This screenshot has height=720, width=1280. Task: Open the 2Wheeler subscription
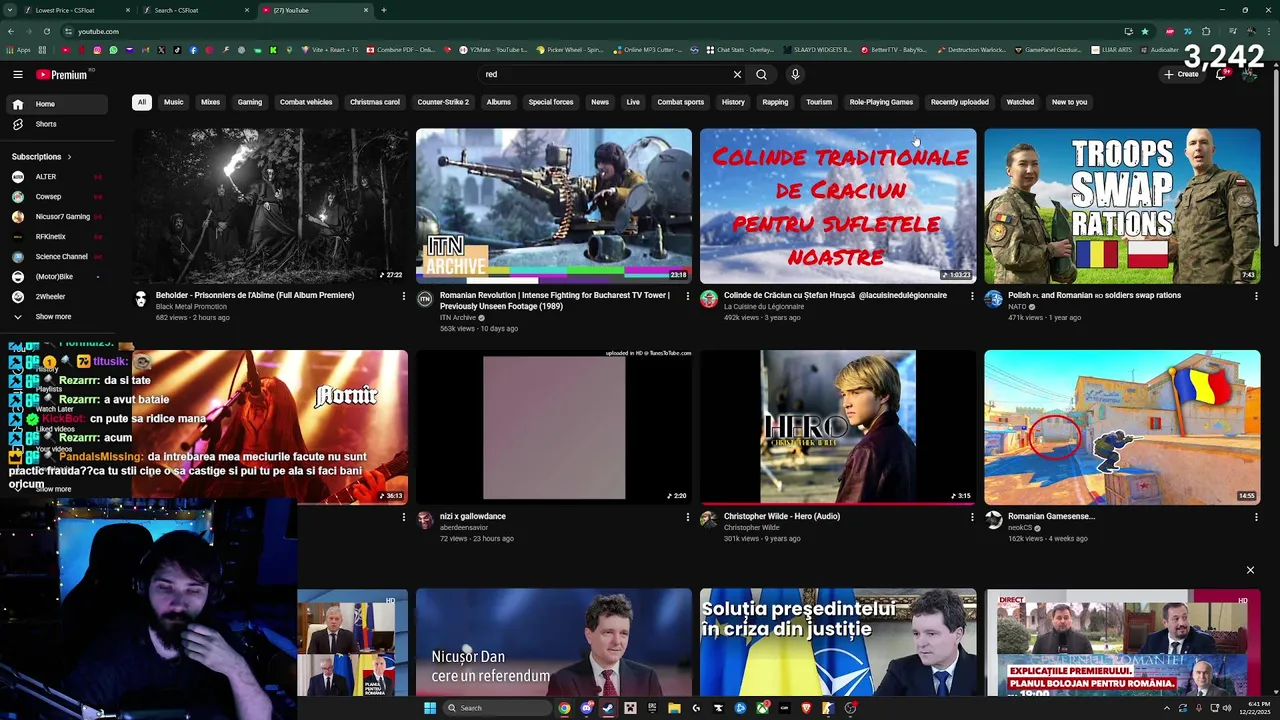click(x=55, y=297)
